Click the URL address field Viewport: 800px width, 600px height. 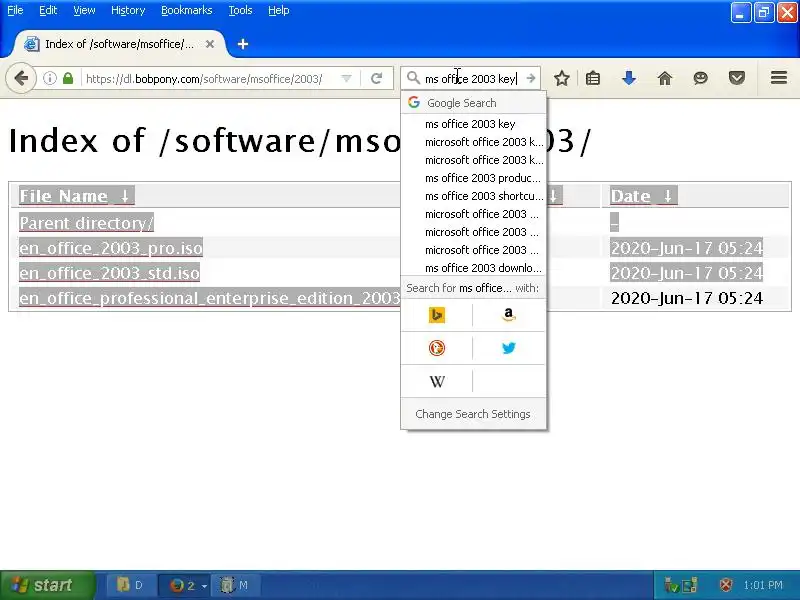204,79
